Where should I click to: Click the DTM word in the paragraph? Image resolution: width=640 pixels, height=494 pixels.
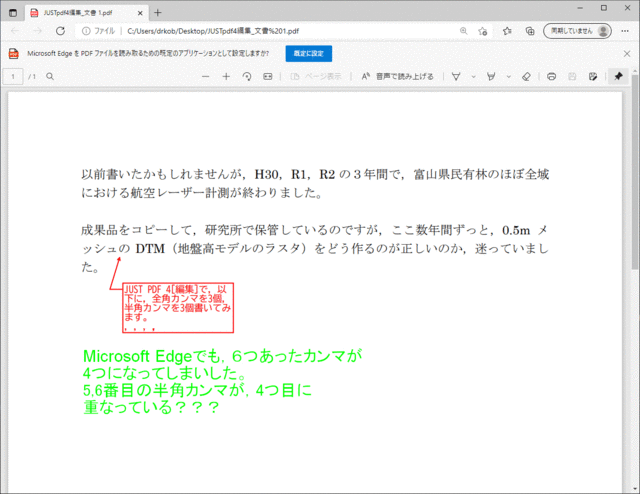[x=150, y=248]
